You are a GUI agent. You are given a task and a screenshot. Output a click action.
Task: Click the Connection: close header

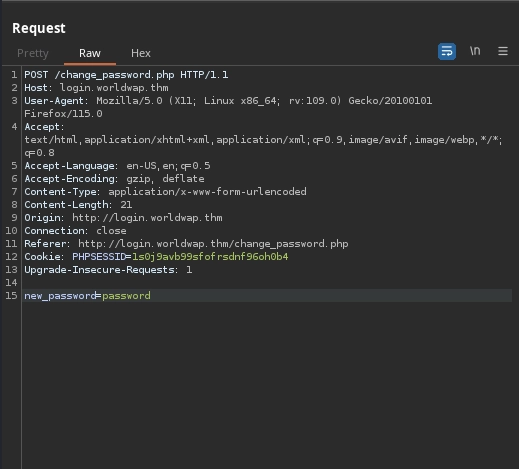(x=75, y=231)
